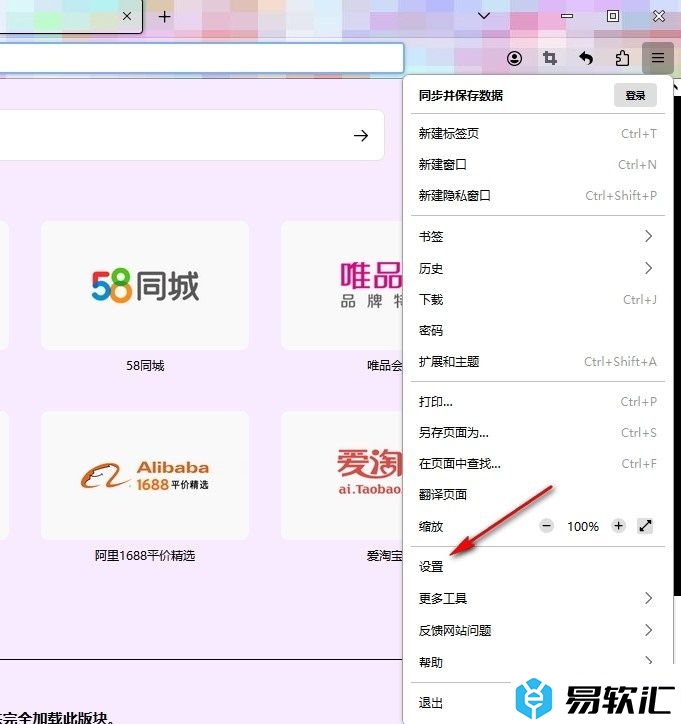Open a new tab with the plus icon
The width and height of the screenshot is (681, 724).
pyautogui.click(x=164, y=17)
